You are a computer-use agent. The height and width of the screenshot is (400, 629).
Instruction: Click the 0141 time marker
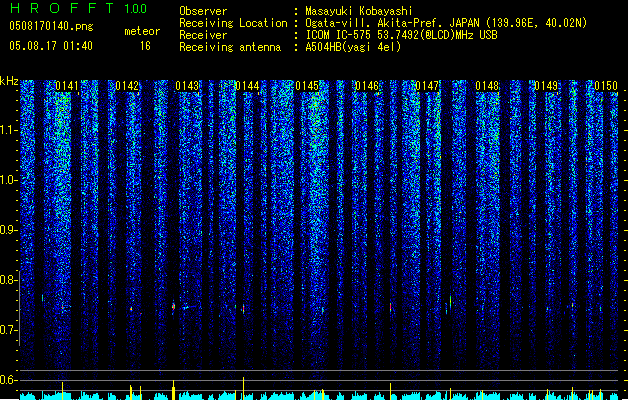click(67, 86)
